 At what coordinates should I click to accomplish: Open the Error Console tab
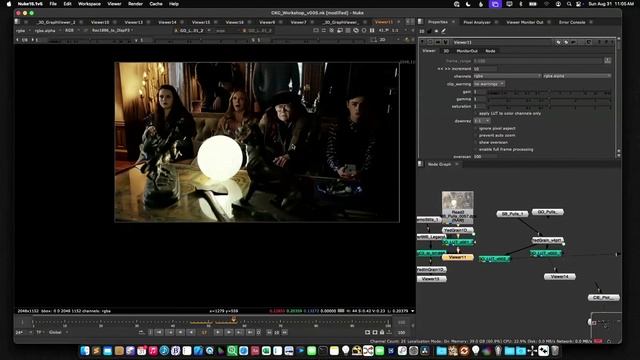(x=572, y=22)
